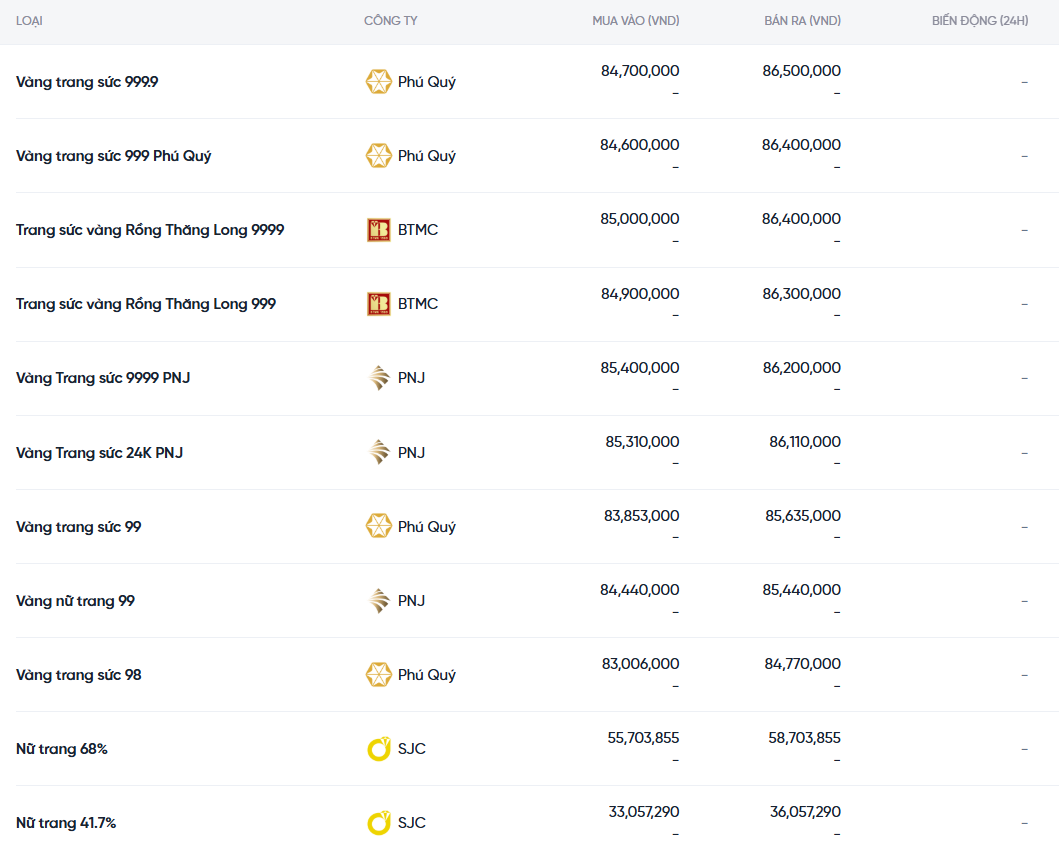The width and height of the screenshot is (1059, 855).
Task: Click buy price 84,440,000
Action: point(640,590)
